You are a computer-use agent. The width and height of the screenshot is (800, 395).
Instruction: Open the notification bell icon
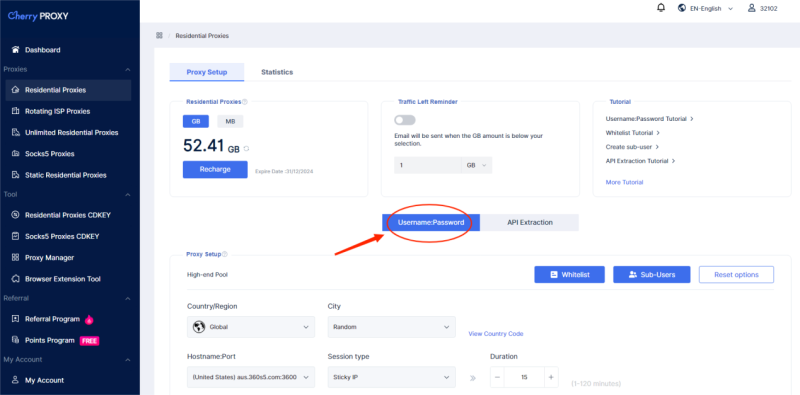(x=661, y=8)
